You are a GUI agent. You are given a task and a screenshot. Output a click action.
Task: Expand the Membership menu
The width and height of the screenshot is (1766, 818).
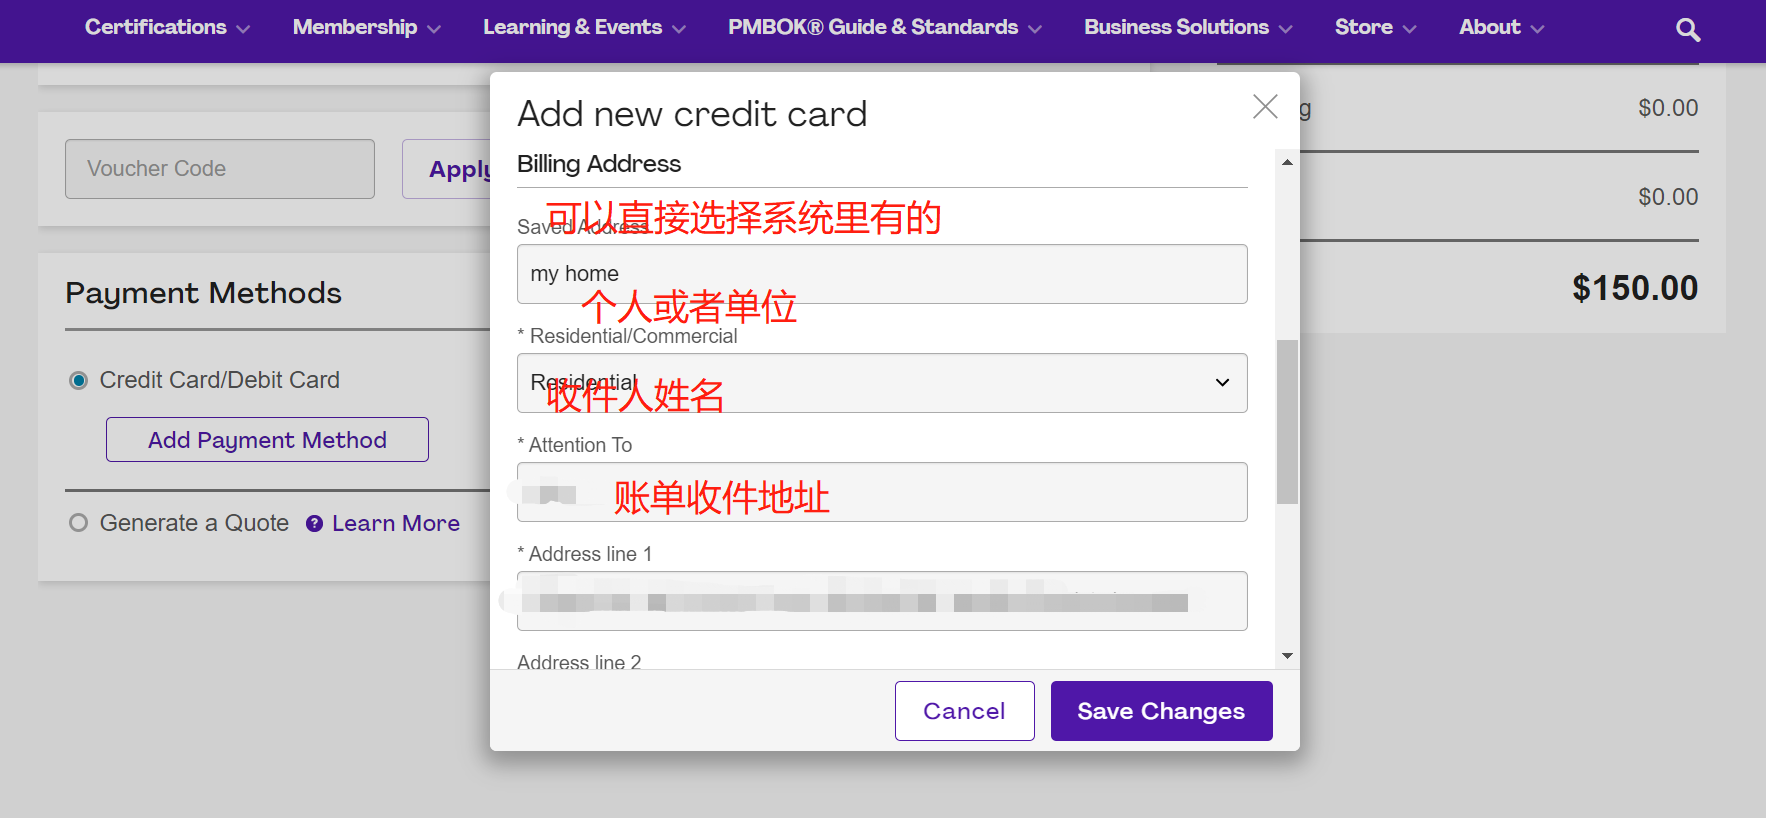tap(366, 28)
